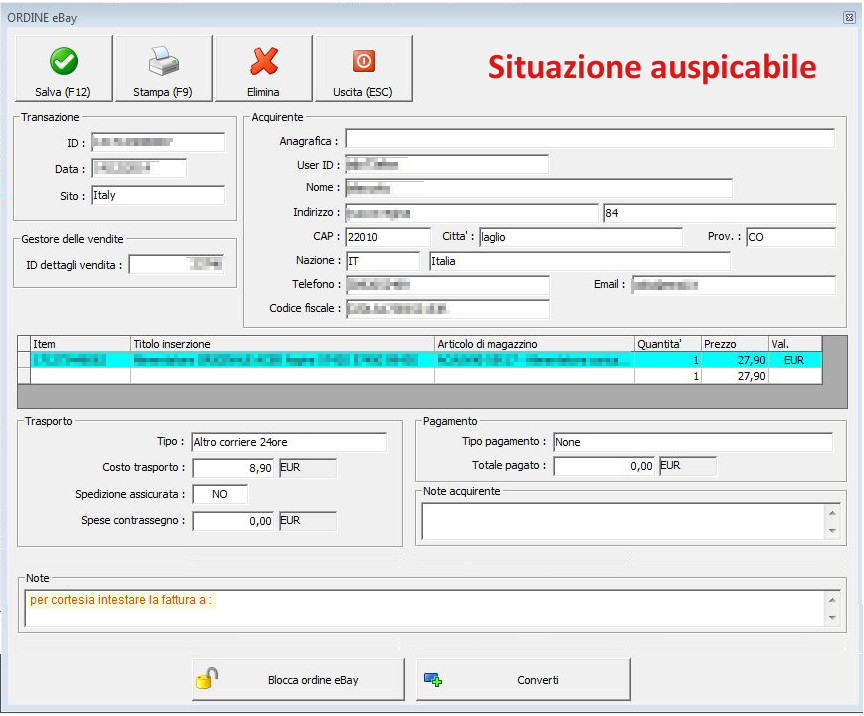Viewport: 864px width, 716px height.
Task: Click the Telefono field
Action: pyautogui.click(x=447, y=285)
